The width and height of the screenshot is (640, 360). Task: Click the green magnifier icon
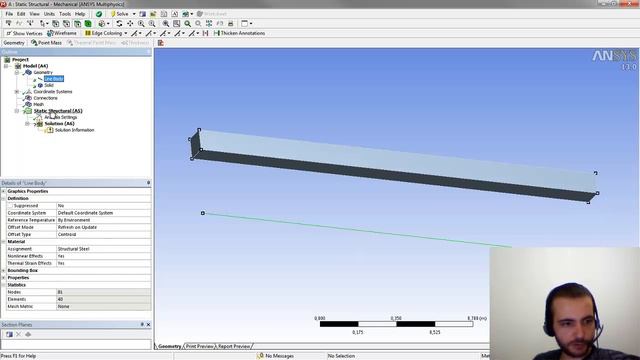click(187, 24)
